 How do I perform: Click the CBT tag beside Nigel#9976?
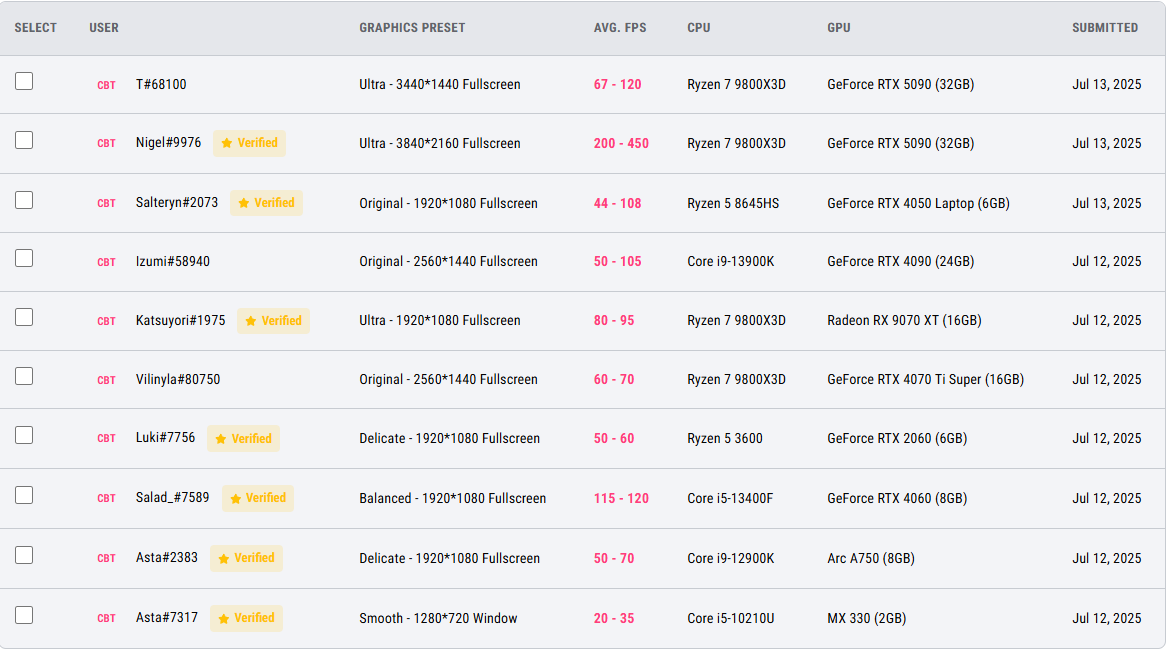click(x=107, y=143)
